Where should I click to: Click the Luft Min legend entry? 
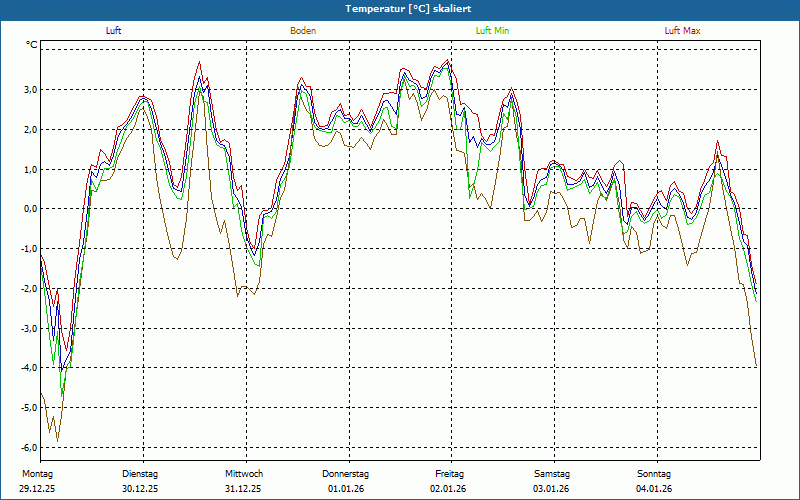493,31
